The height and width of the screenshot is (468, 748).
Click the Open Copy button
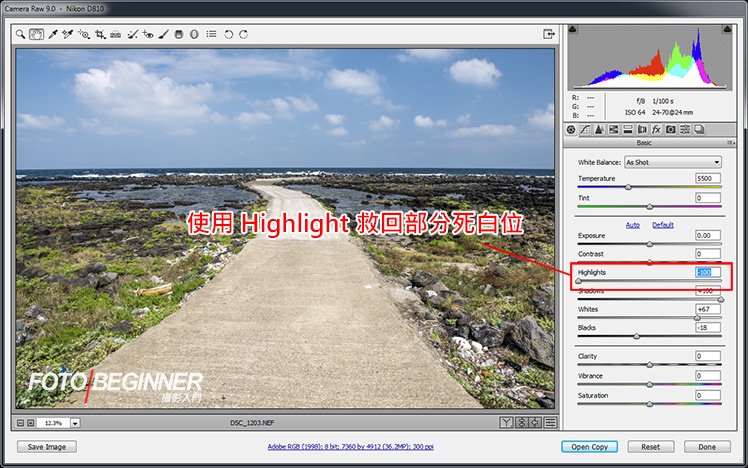pos(589,447)
